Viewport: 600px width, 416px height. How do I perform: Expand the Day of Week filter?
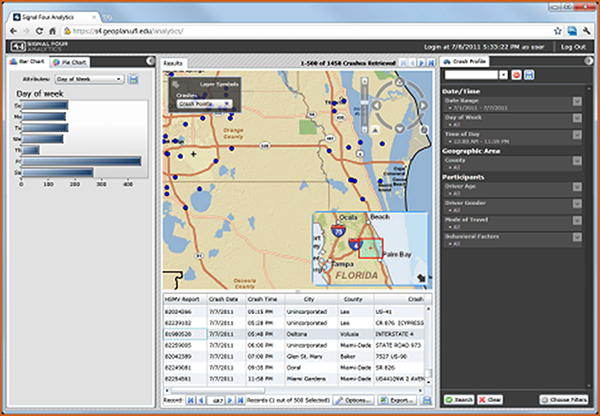tap(577, 118)
